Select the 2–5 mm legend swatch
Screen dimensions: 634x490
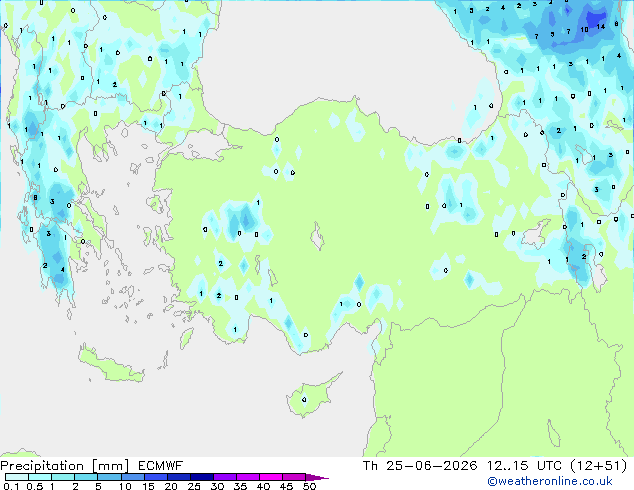(86, 477)
